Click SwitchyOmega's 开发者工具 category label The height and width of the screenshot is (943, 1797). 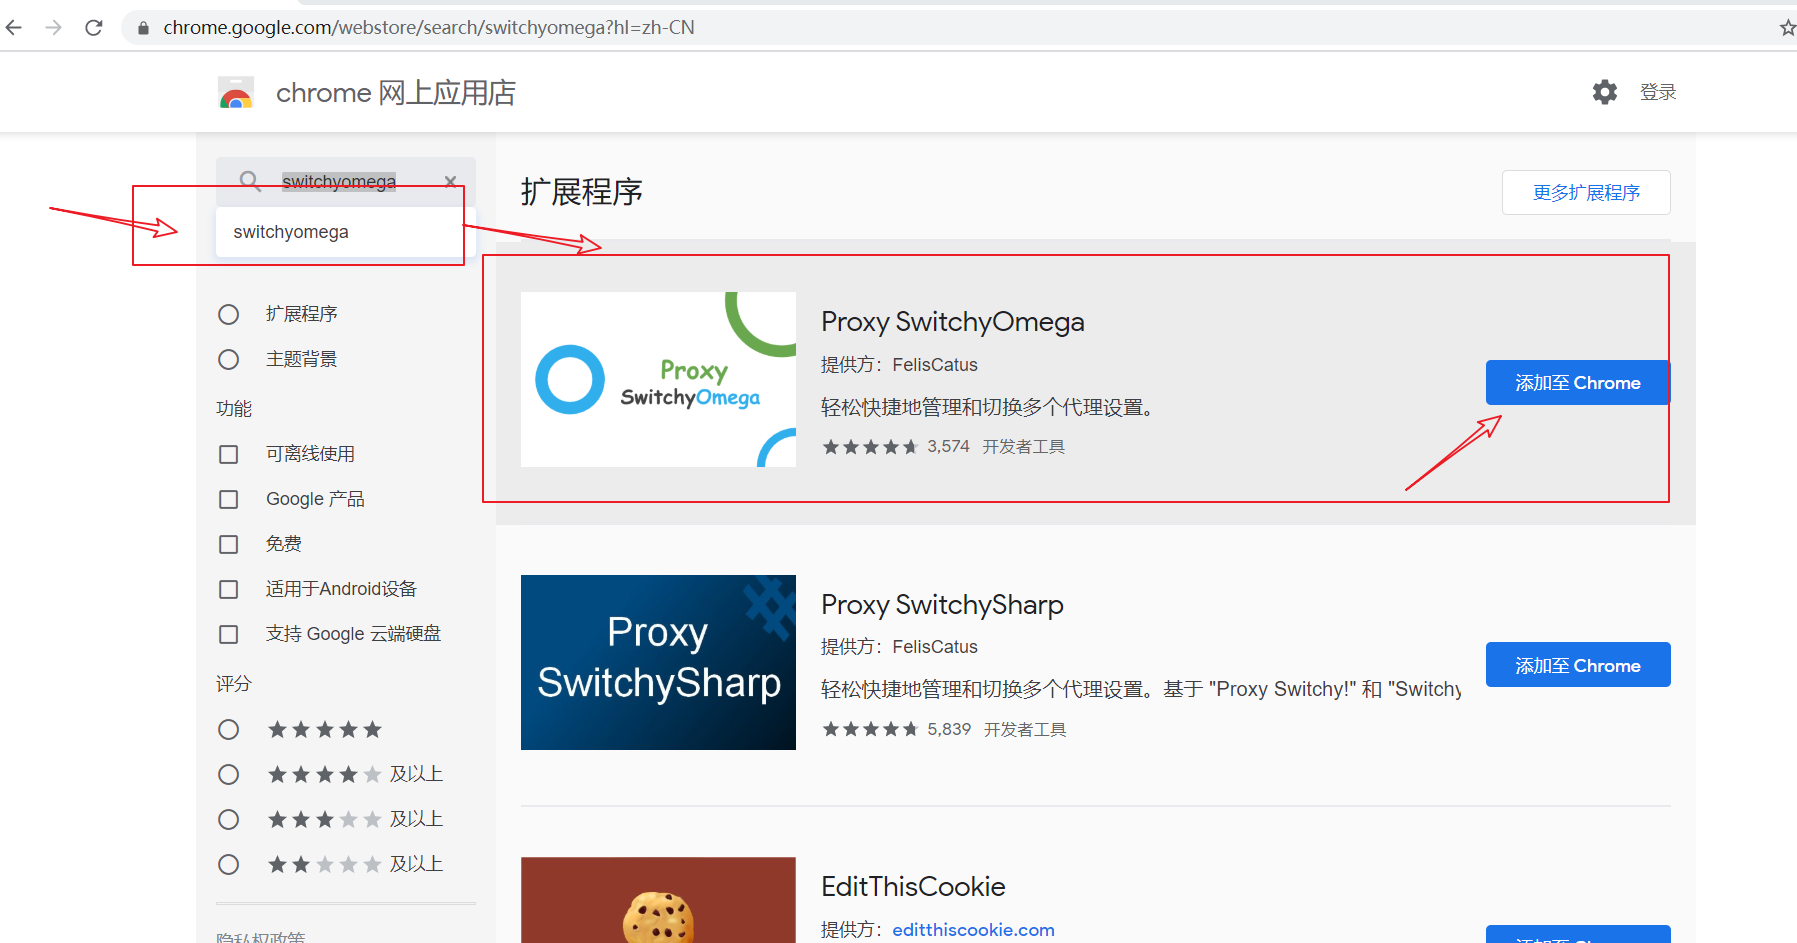(x=1023, y=447)
